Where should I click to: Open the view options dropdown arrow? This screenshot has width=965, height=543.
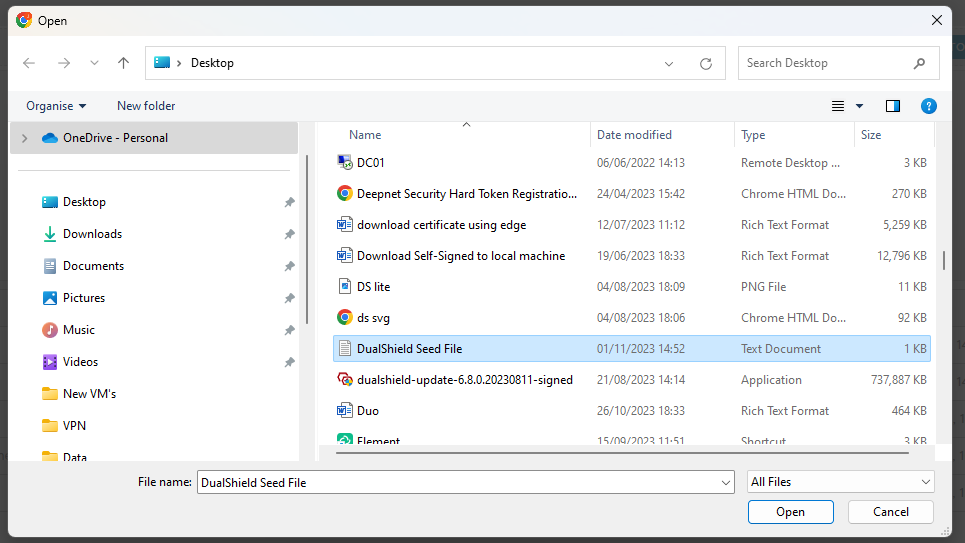pos(859,106)
